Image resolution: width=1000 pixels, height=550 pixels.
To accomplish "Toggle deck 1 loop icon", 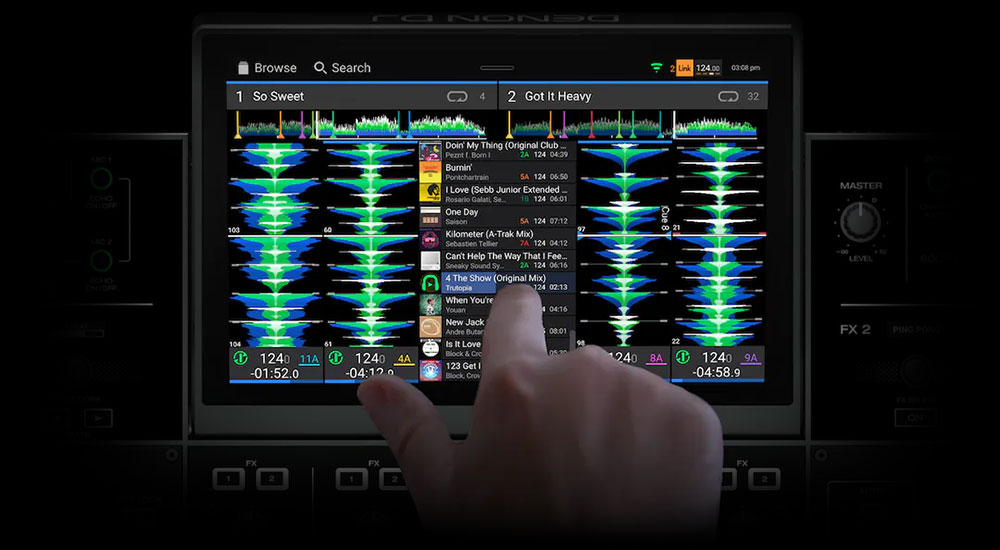I will click(x=458, y=97).
